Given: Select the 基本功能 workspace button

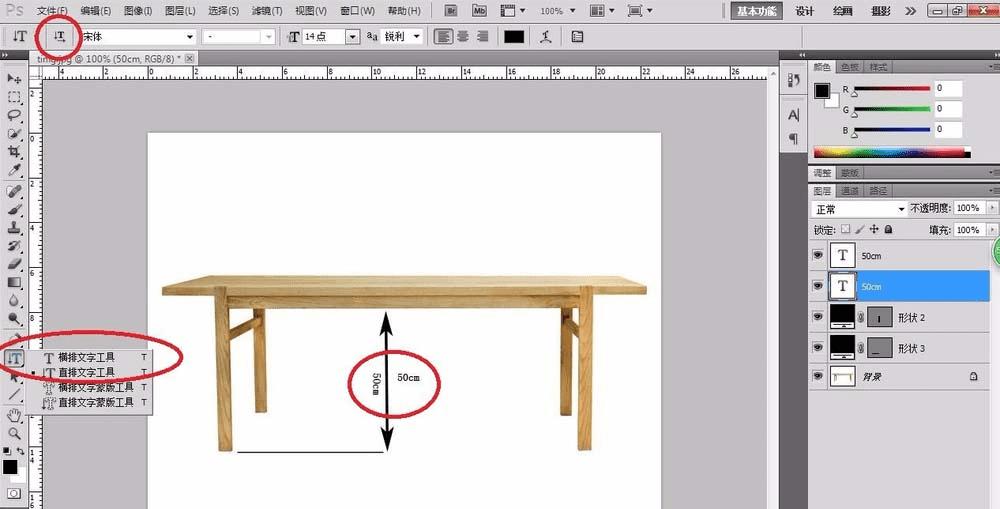Looking at the screenshot, I should pos(756,11).
